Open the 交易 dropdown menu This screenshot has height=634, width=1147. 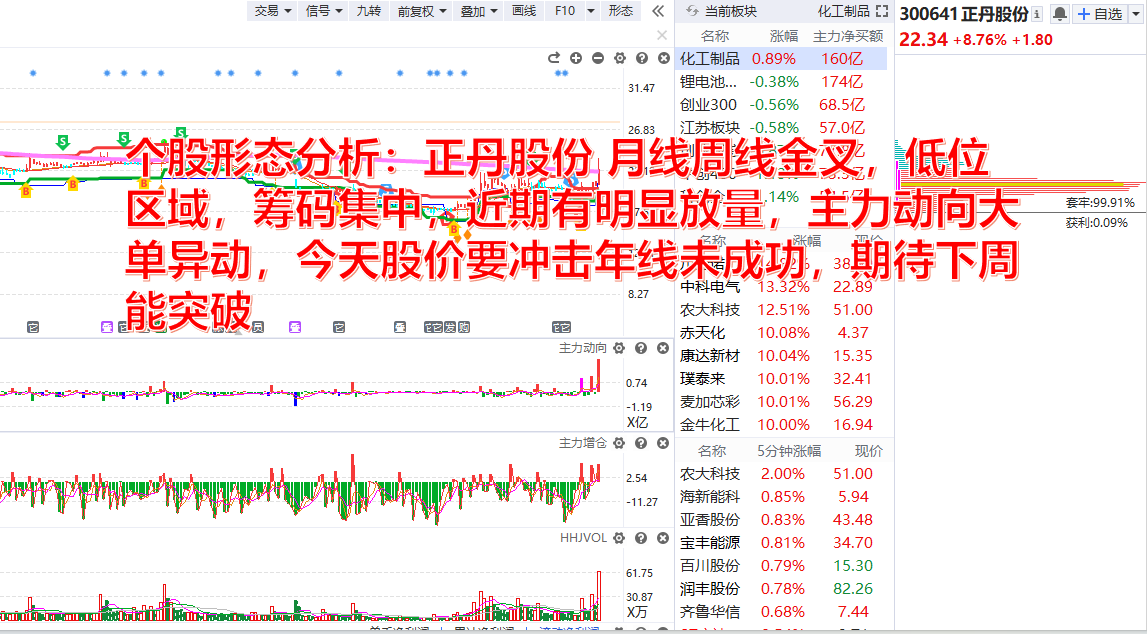[272, 11]
